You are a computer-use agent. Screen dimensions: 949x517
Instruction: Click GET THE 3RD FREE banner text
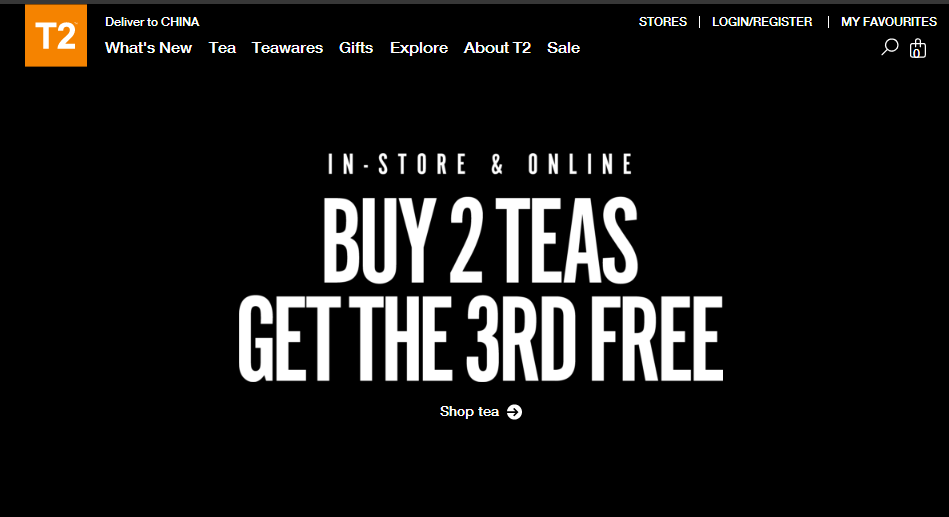[x=481, y=339]
